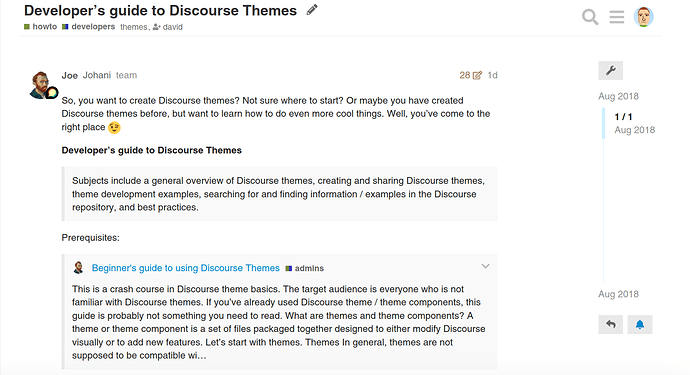Click the 1d post date
Image resolution: width=690 pixels, height=375 pixels.
[x=492, y=75]
